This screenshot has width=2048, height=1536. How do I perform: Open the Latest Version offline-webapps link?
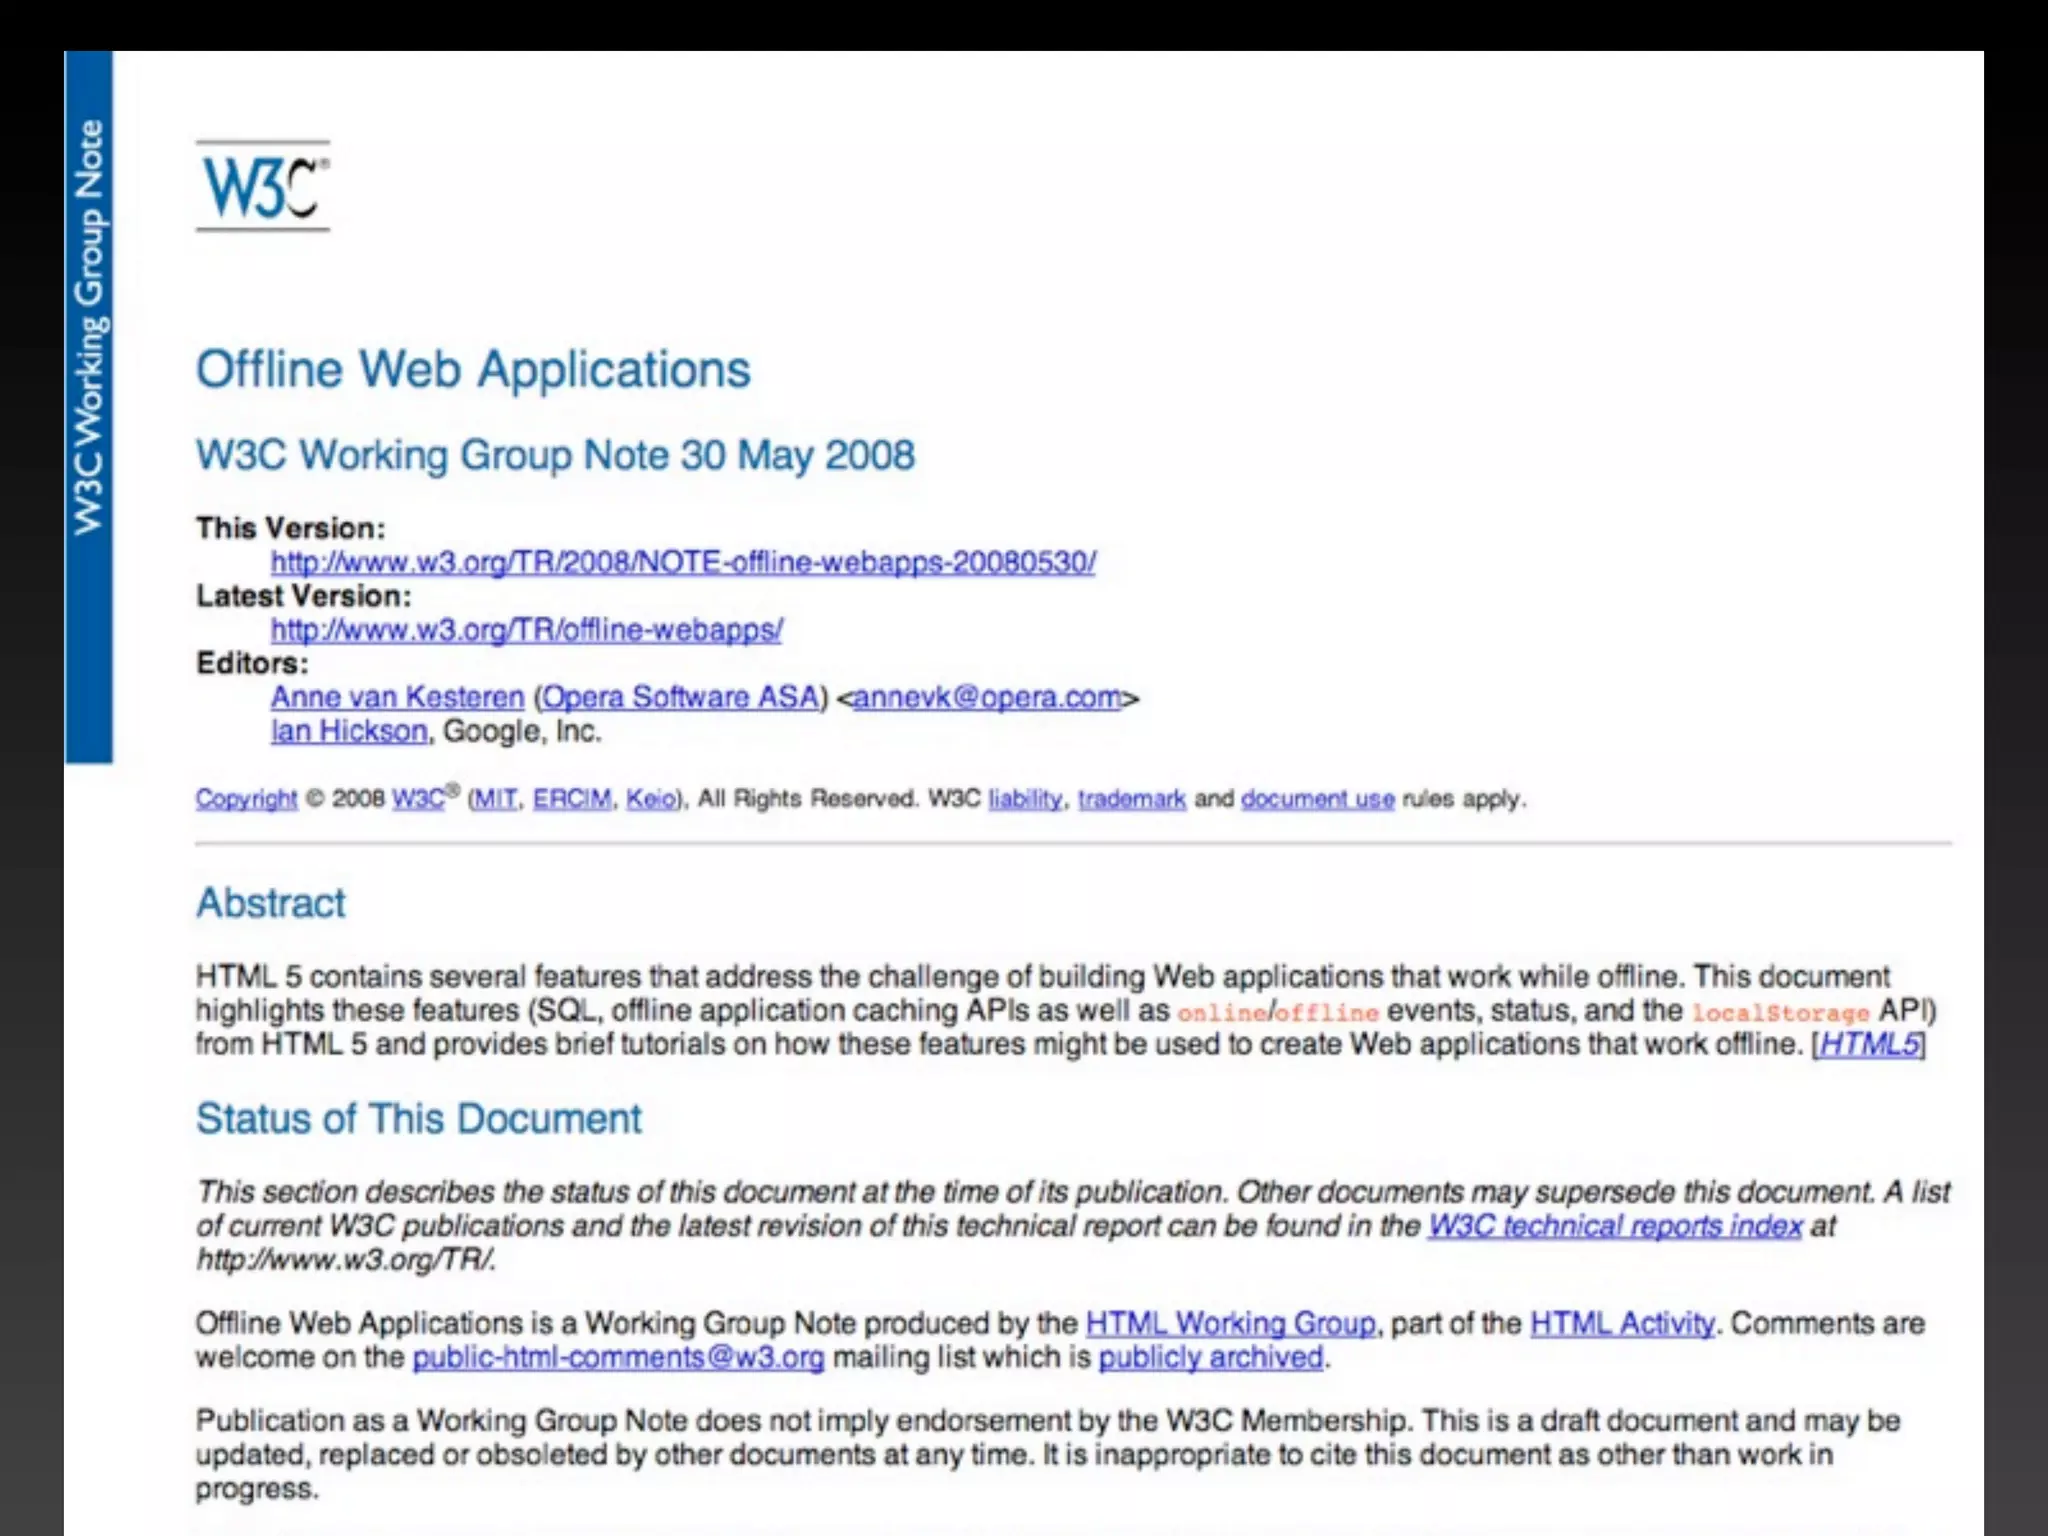coord(526,630)
